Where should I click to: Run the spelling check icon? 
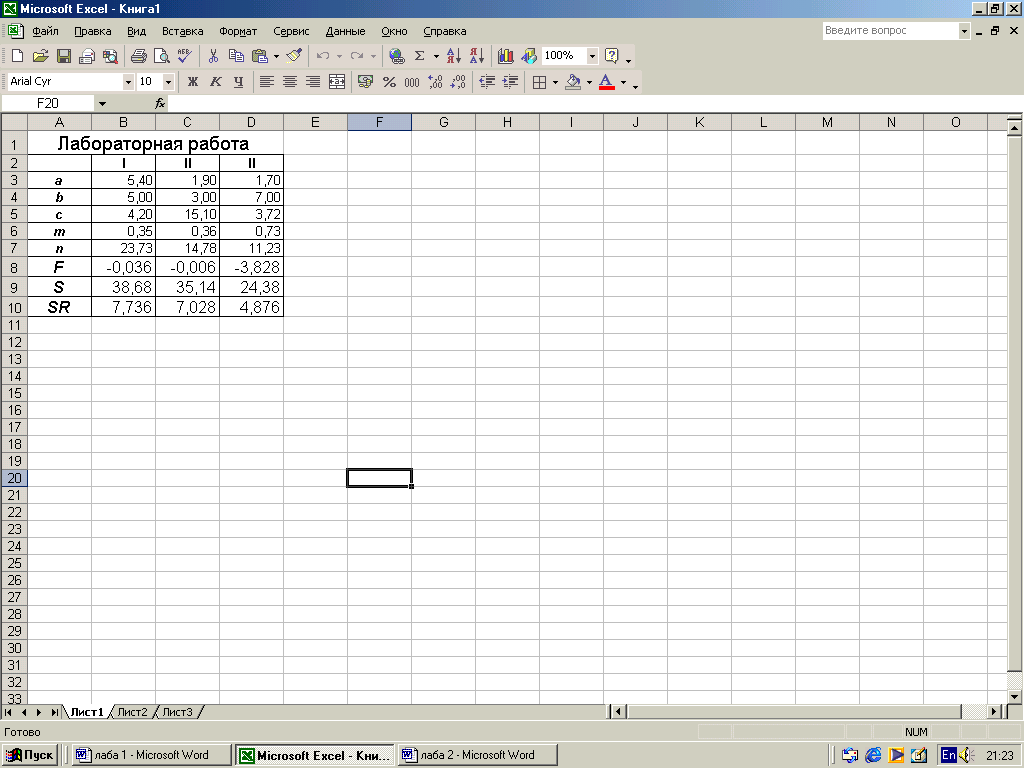coord(185,56)
